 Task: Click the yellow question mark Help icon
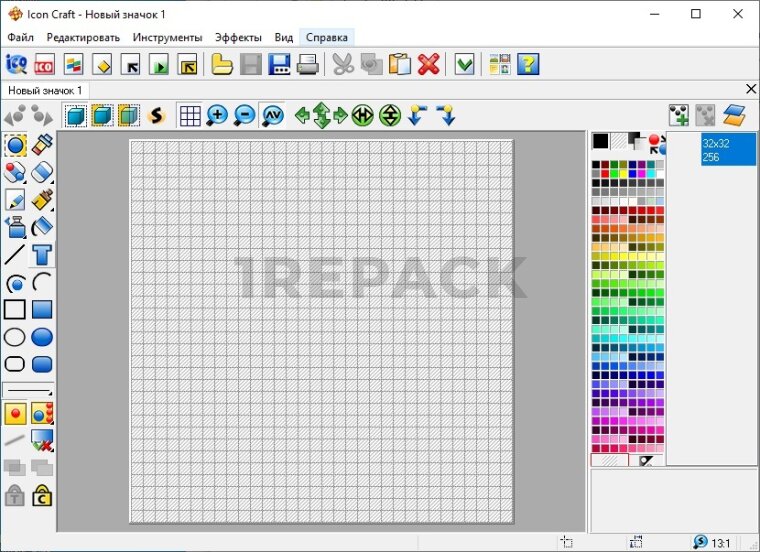click(528, 65)
